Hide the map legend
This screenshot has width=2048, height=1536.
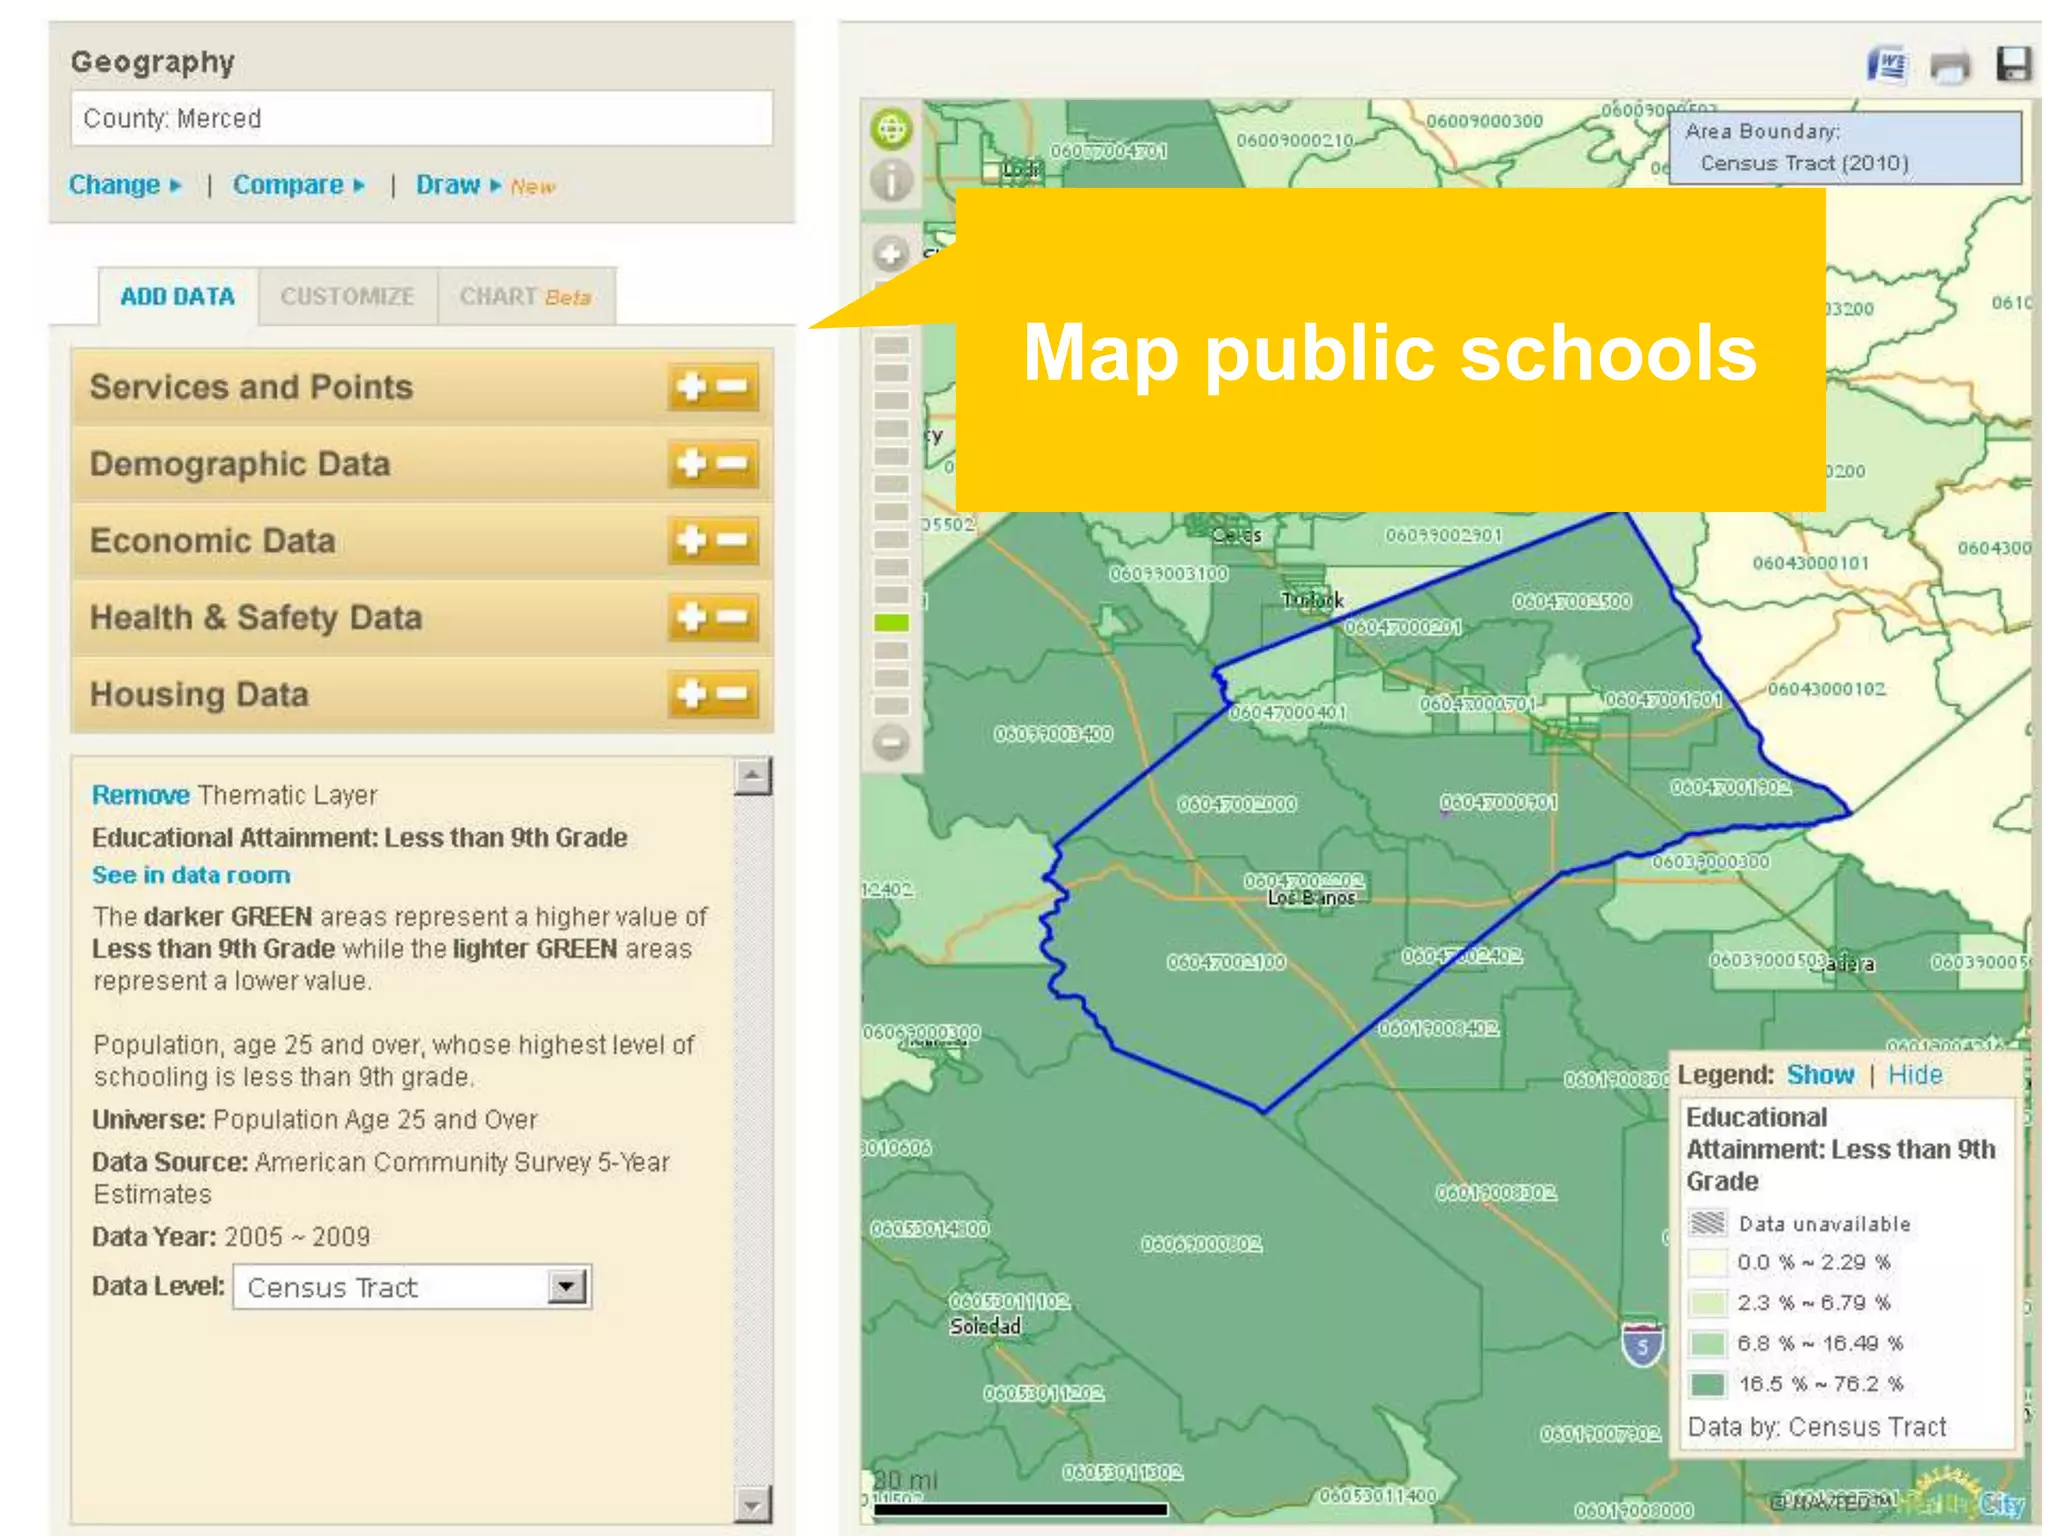point(1915,1075)
